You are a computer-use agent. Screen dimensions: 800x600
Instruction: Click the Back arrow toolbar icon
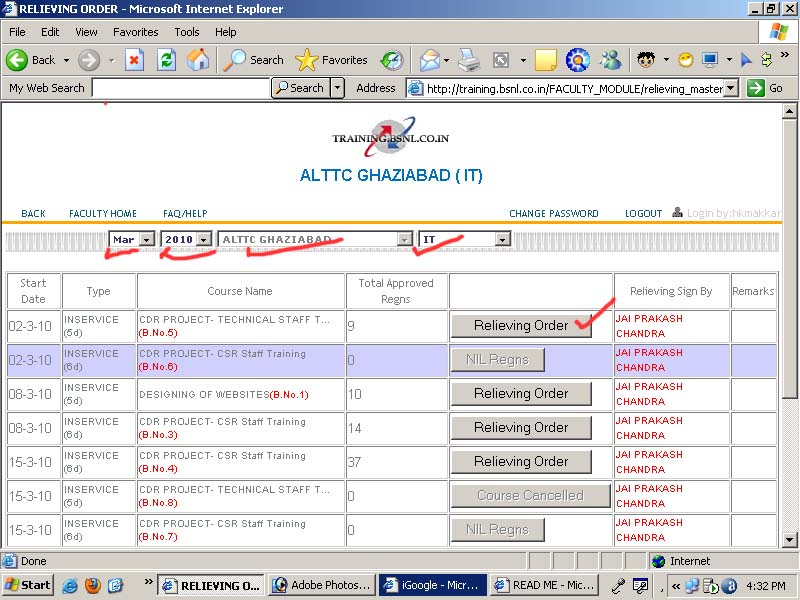pyautogui.click(x=17, y=60)
